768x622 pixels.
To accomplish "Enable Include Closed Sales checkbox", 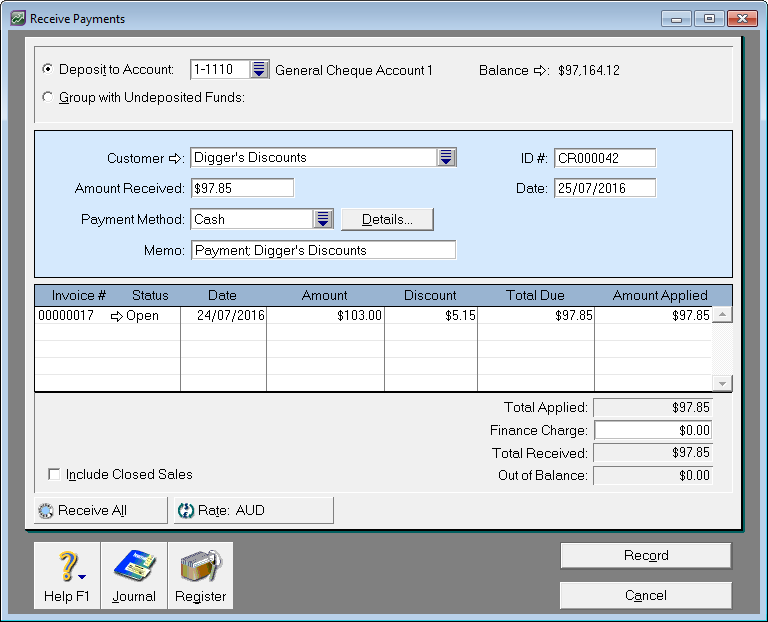I will coord(54,475).
